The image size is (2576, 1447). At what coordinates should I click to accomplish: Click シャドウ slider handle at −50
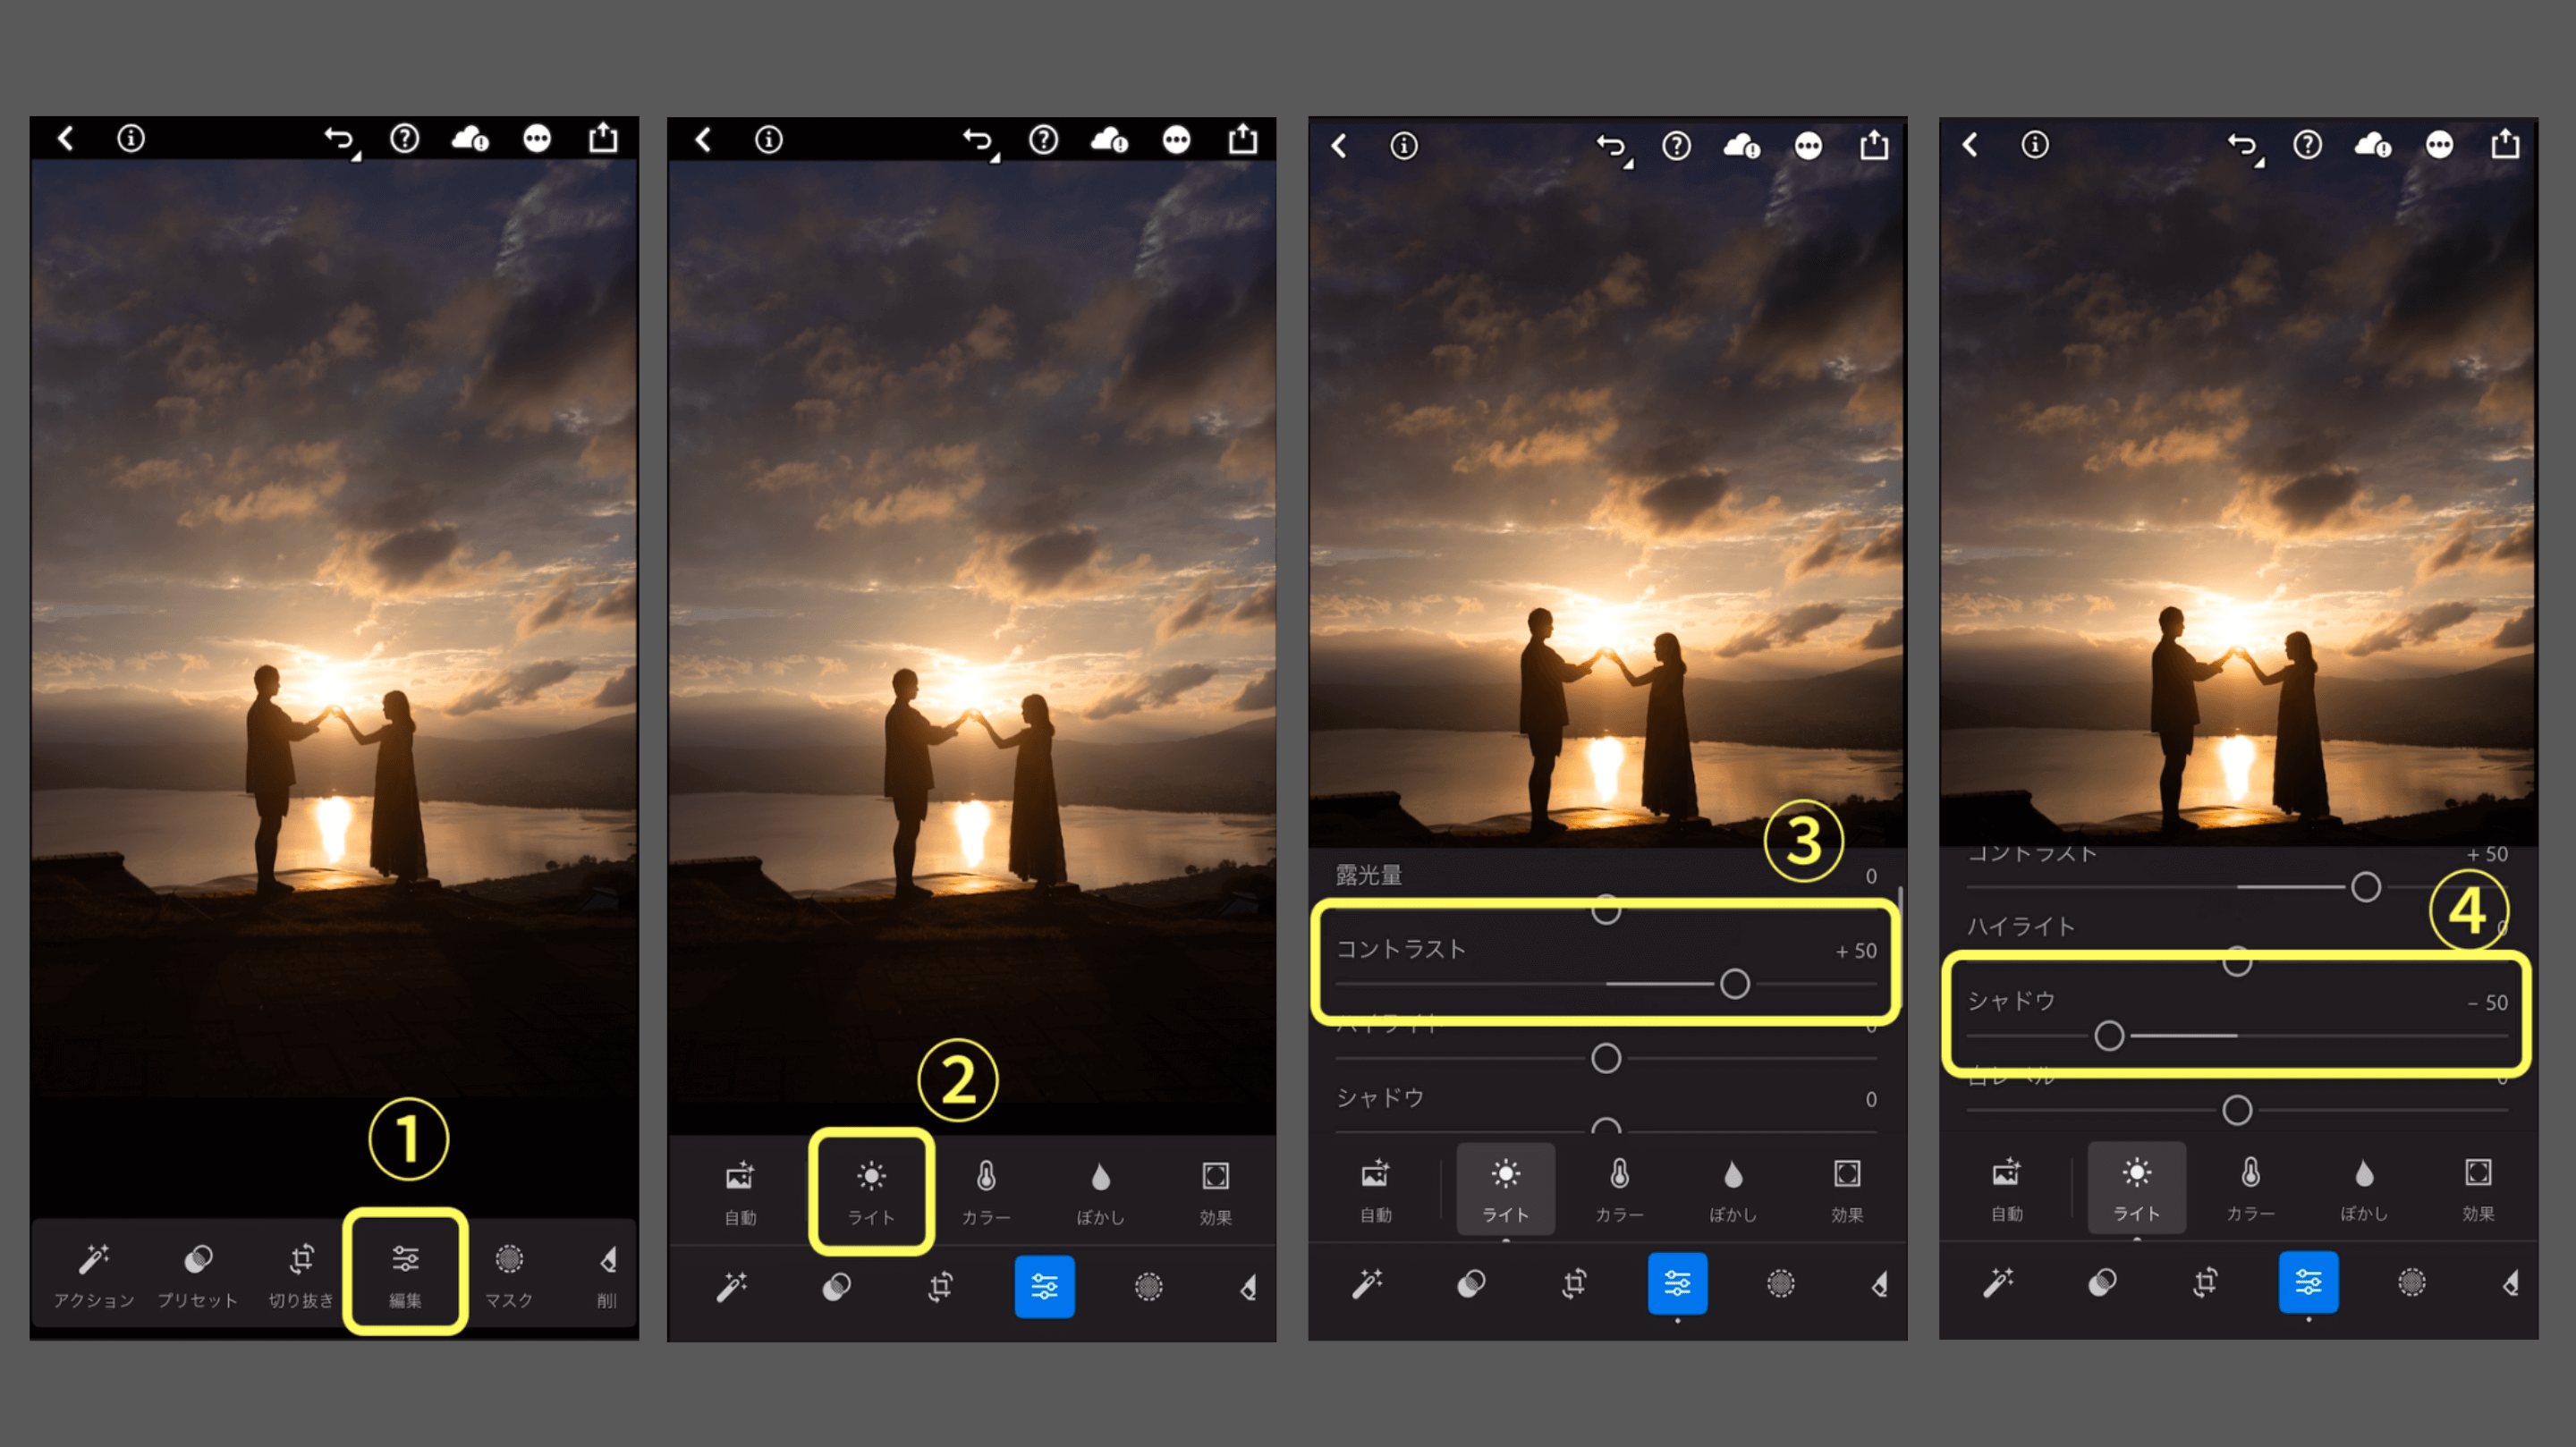2109,1035
